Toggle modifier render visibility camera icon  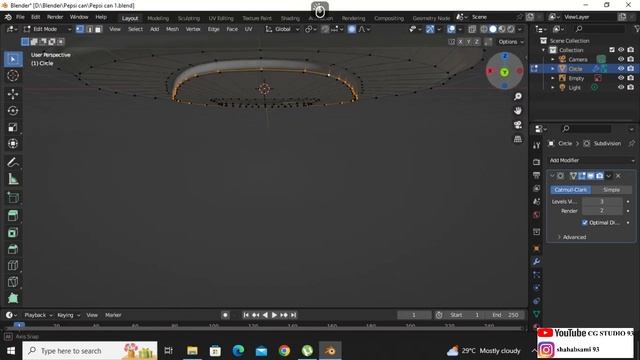click(x=600, y=176)
